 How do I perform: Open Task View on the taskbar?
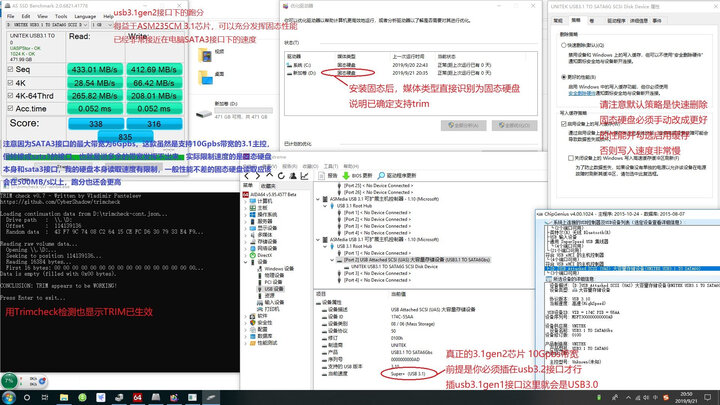click(45, 398)
